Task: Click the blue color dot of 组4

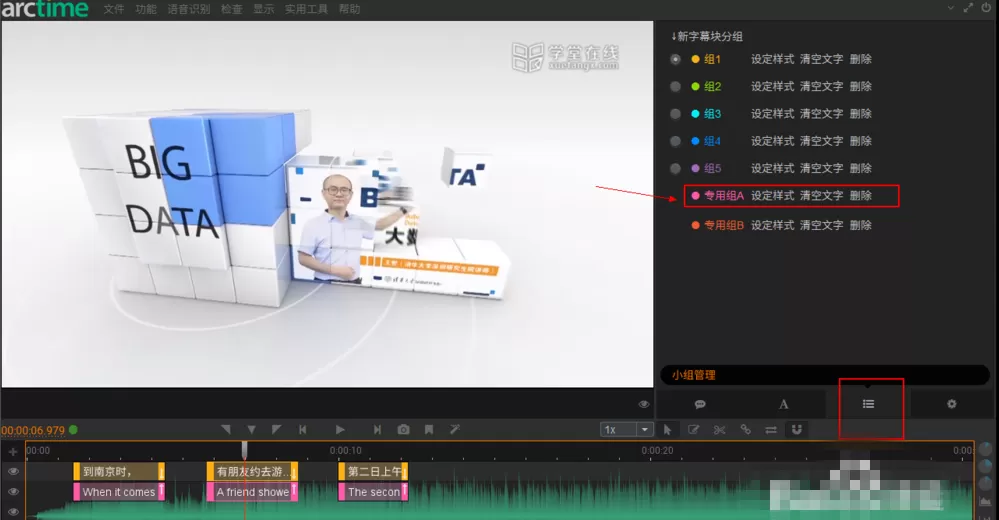Action: point(695,141)
